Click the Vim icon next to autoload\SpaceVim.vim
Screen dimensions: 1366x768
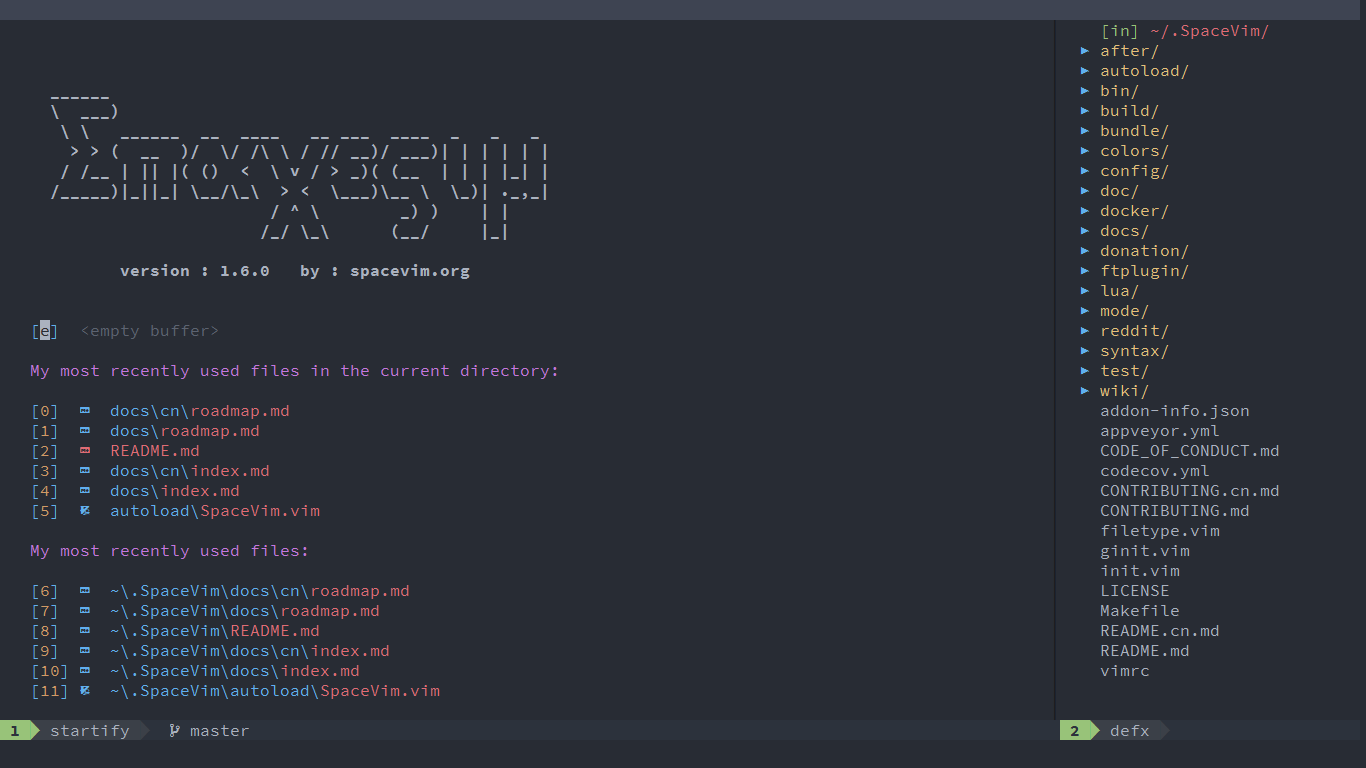85,511
